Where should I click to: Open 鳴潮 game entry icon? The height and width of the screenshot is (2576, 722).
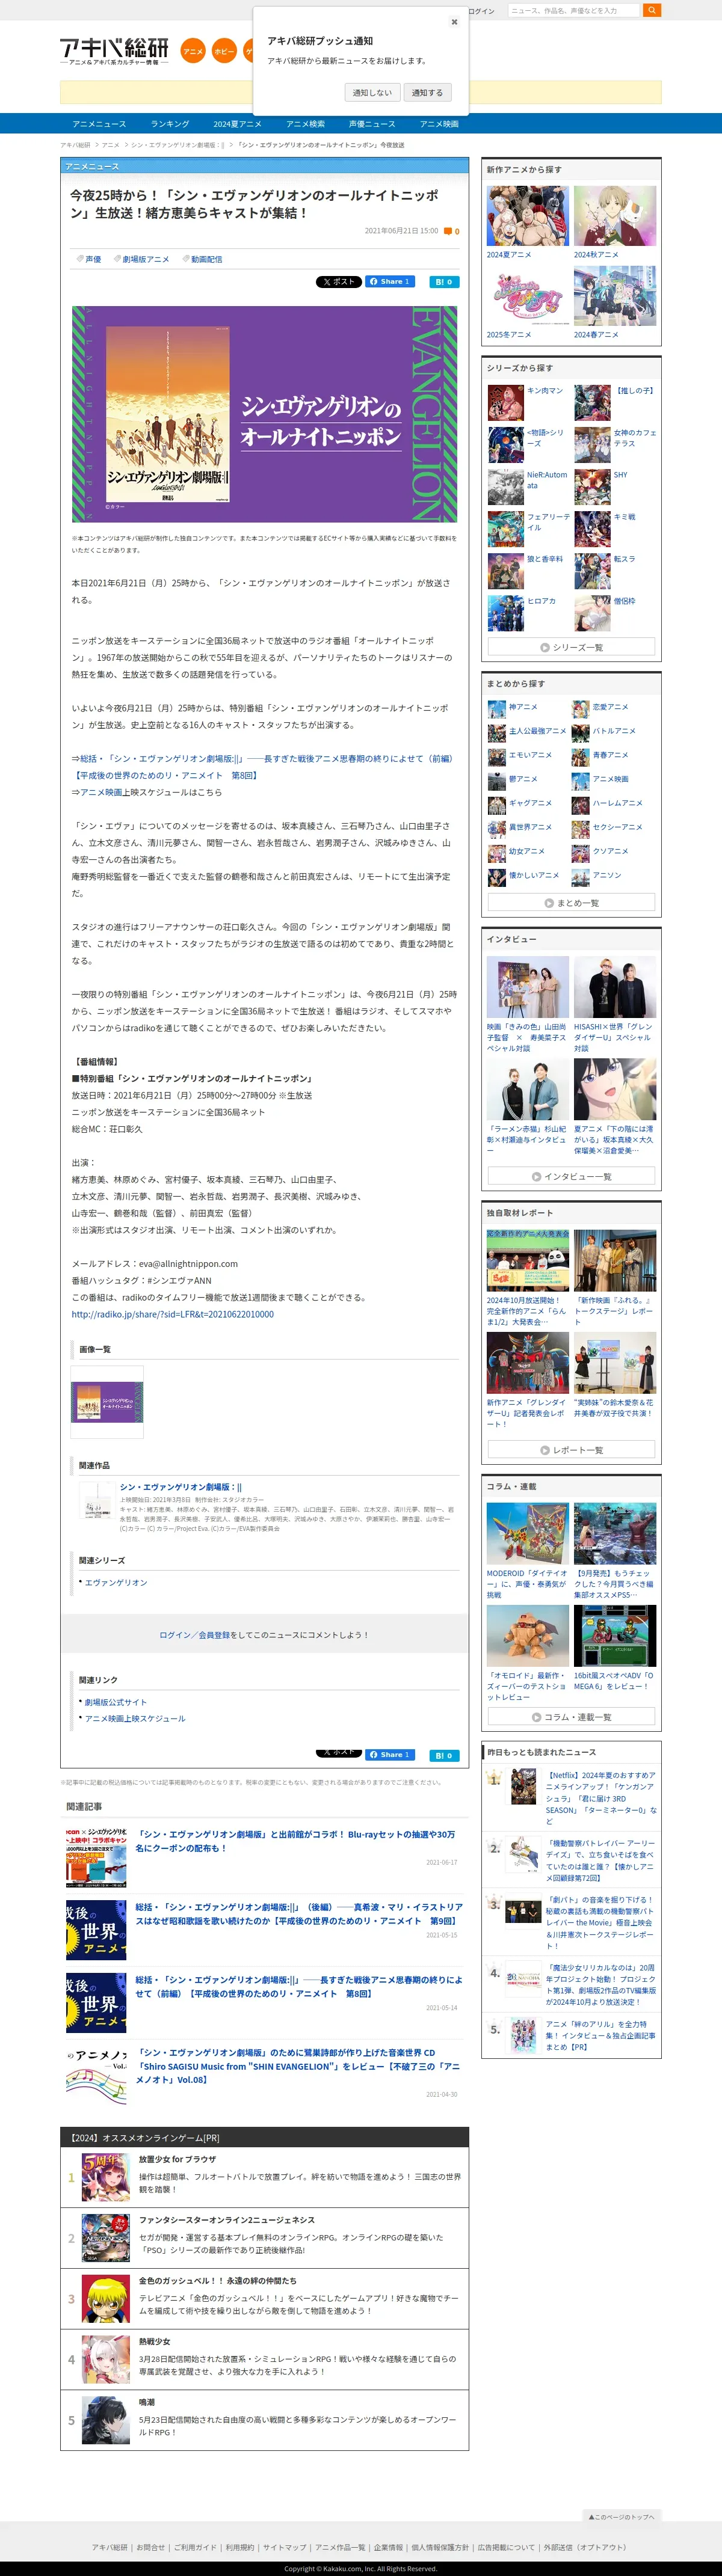(105, 2420)
